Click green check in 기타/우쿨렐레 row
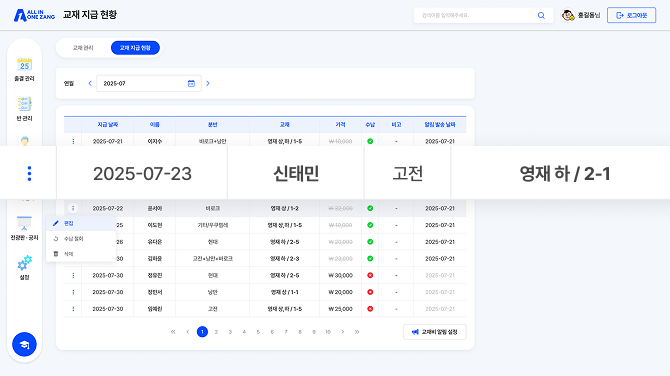The image size is (670, 376). pyautogui.click(x=370, y=225)
